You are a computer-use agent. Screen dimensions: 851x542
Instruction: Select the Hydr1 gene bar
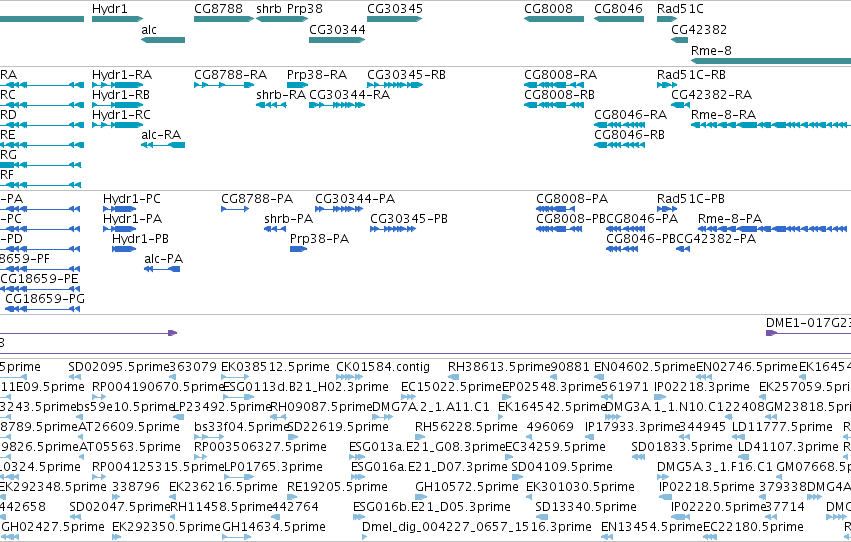coord(117,19)
